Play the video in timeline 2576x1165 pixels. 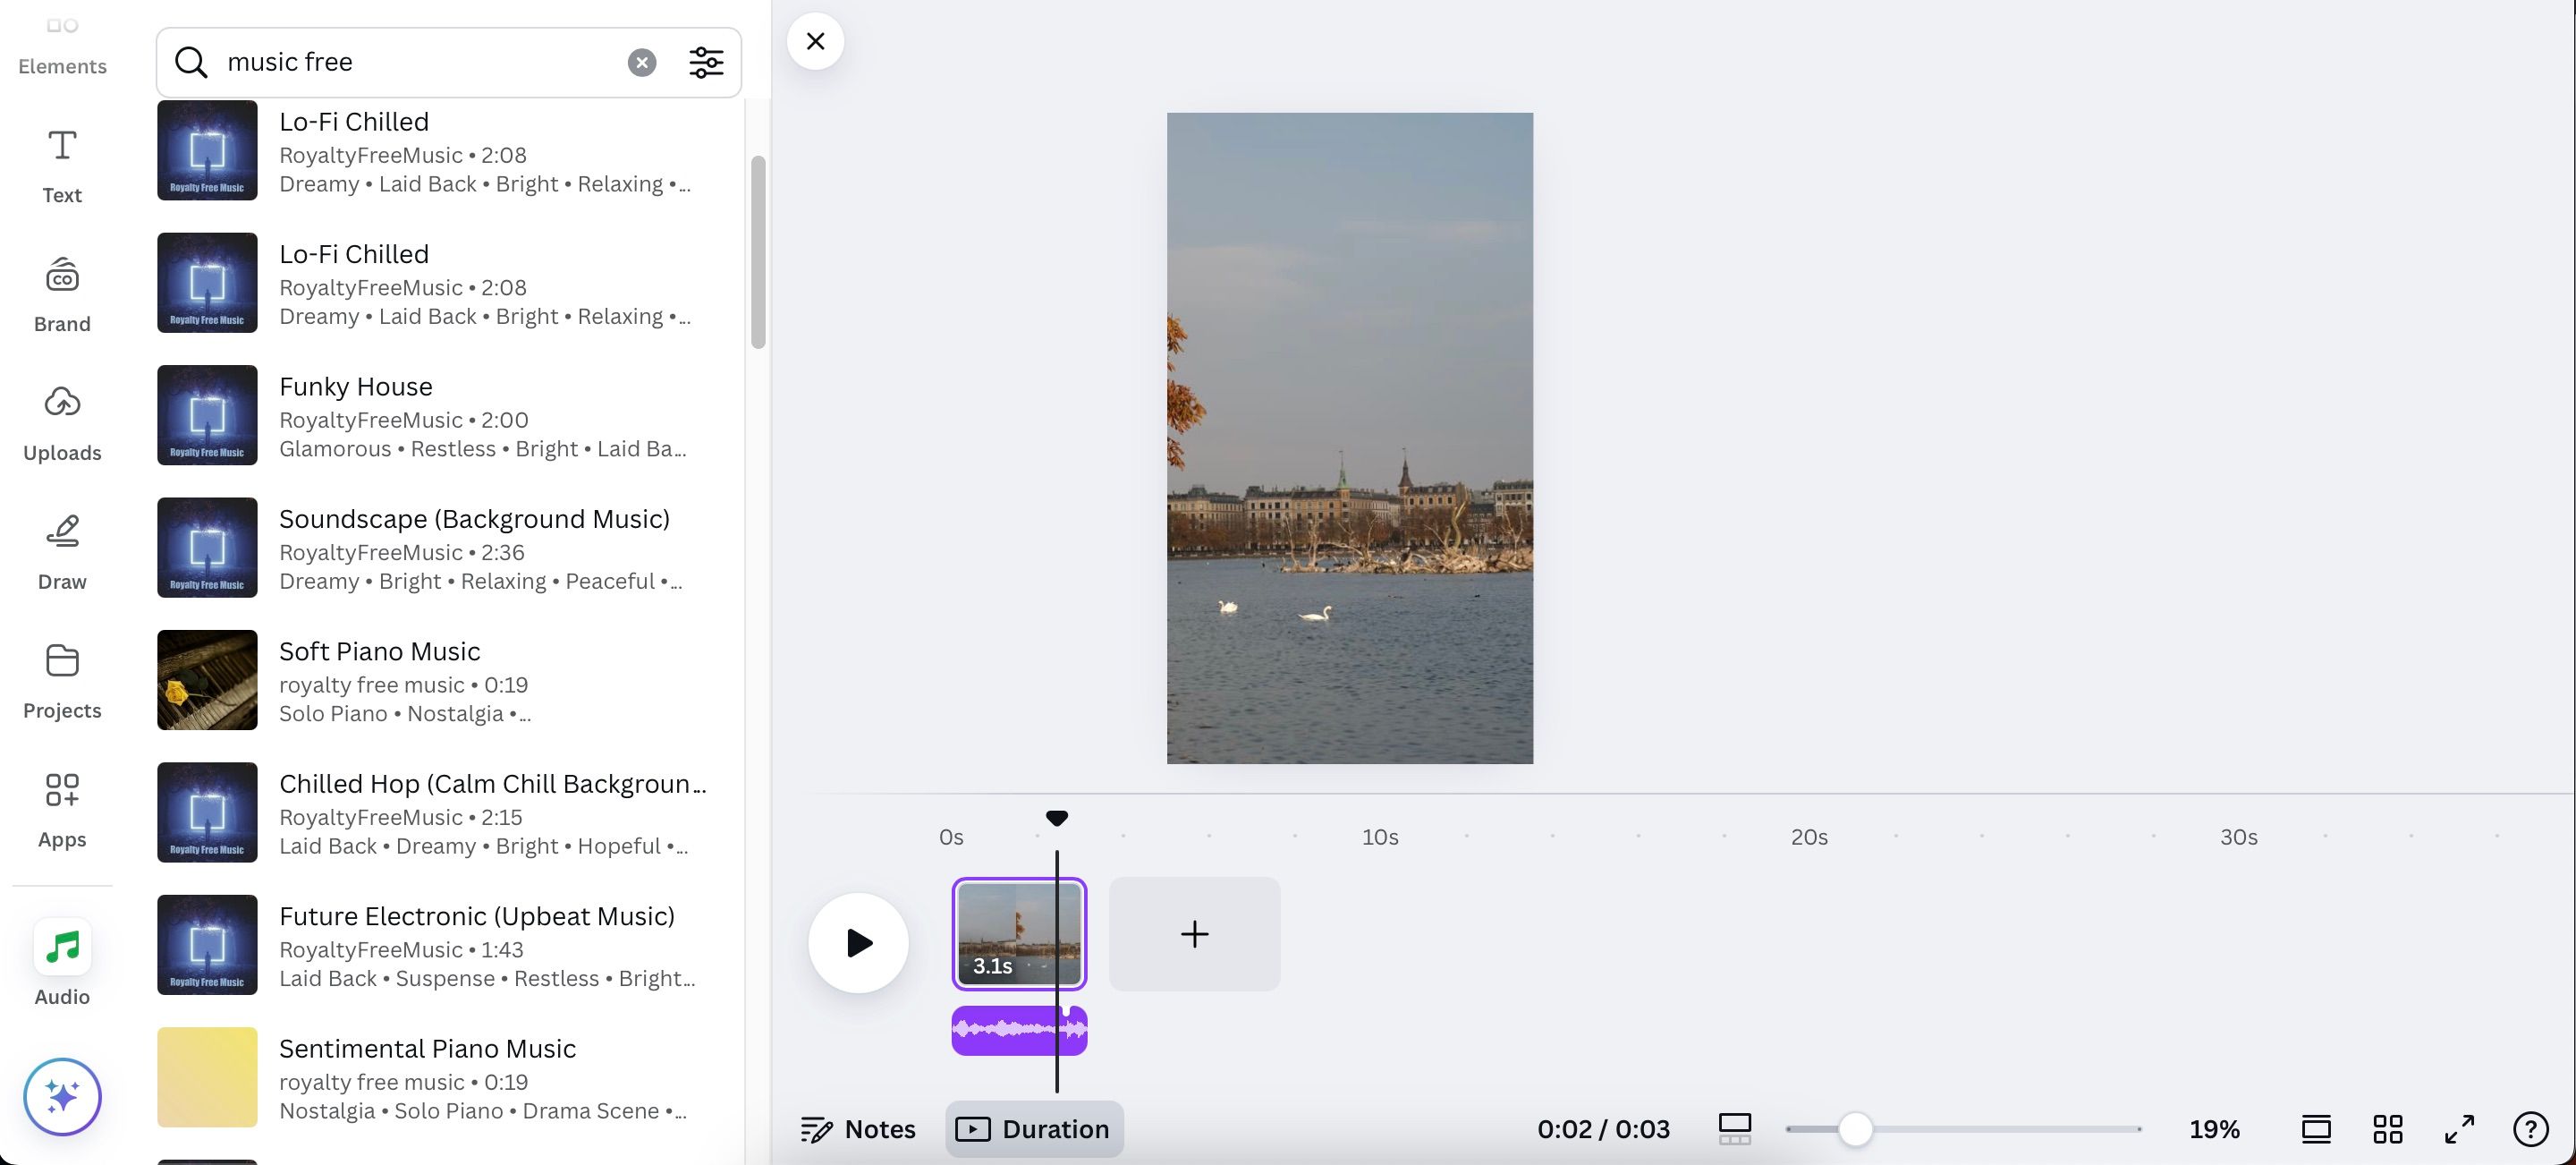(858, 940)
